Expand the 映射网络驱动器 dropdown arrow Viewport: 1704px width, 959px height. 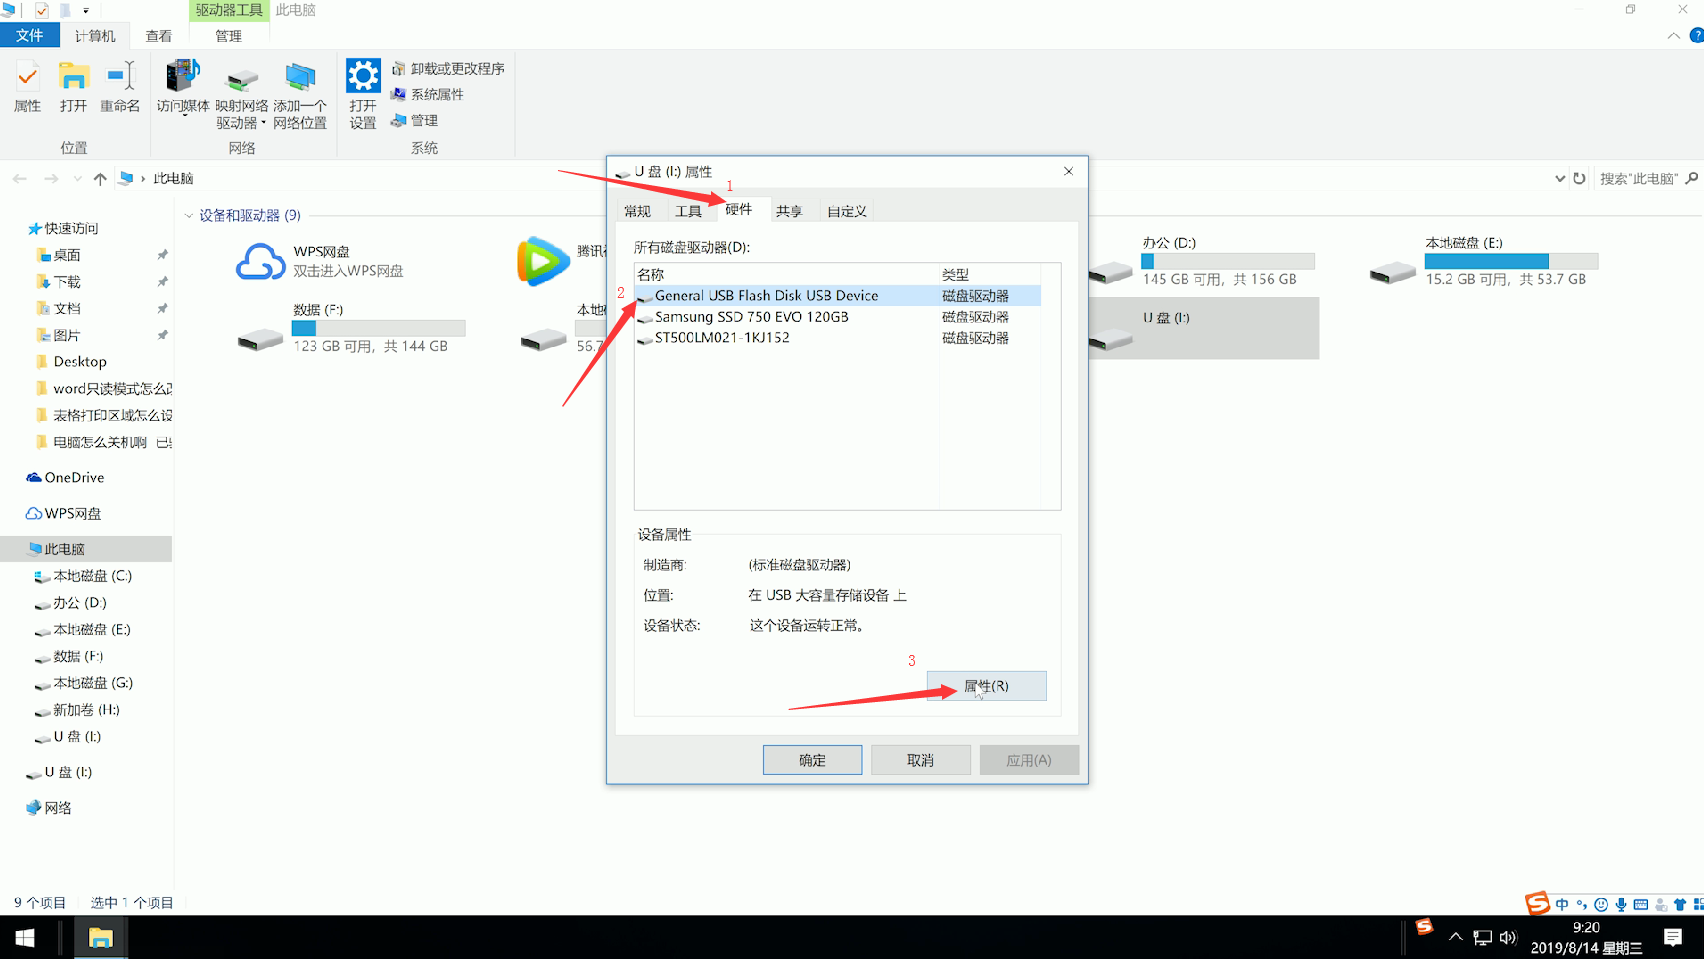[x=263, y=124]
